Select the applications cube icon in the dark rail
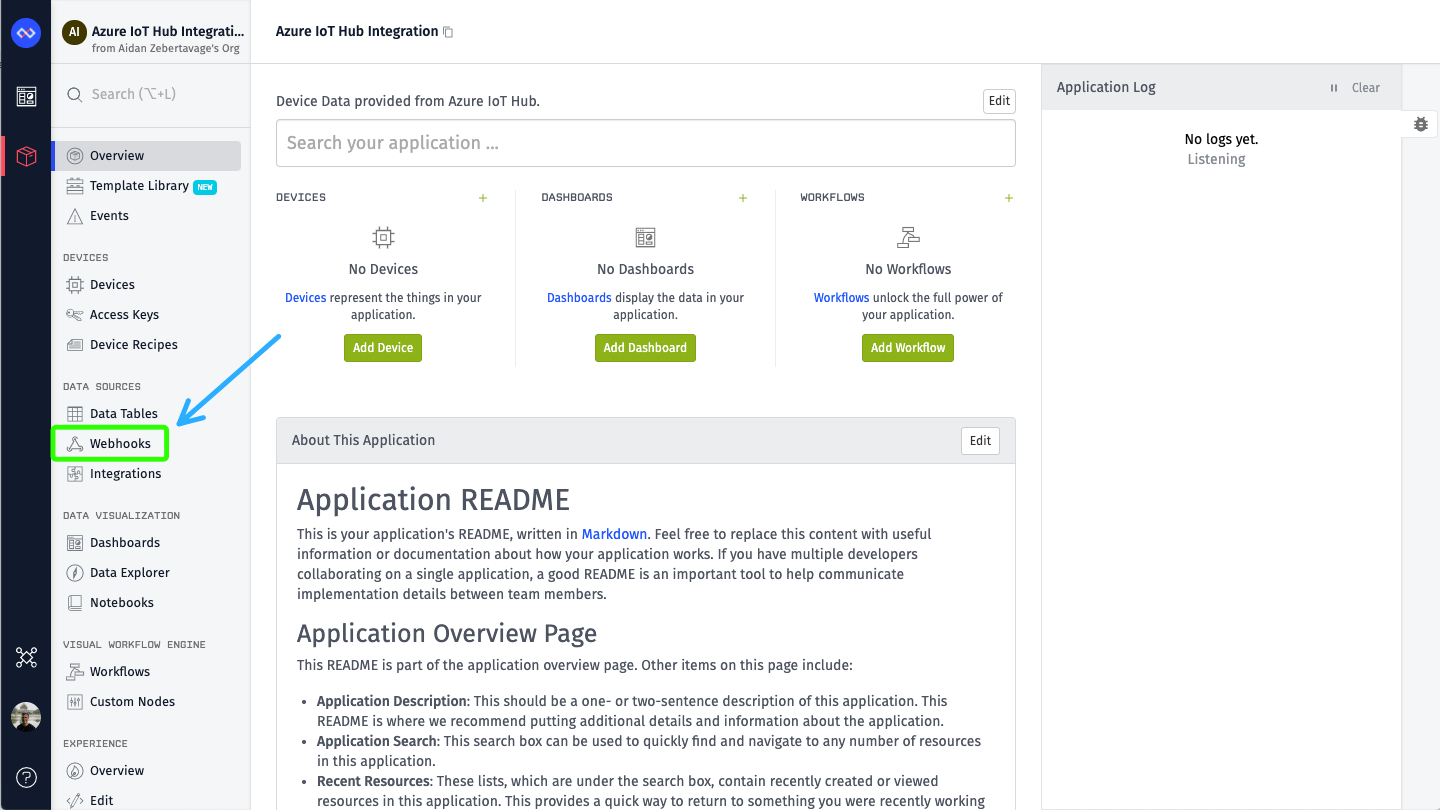Image resolution: width=1440 pixels, height=810 pixels. click(26, 156)
